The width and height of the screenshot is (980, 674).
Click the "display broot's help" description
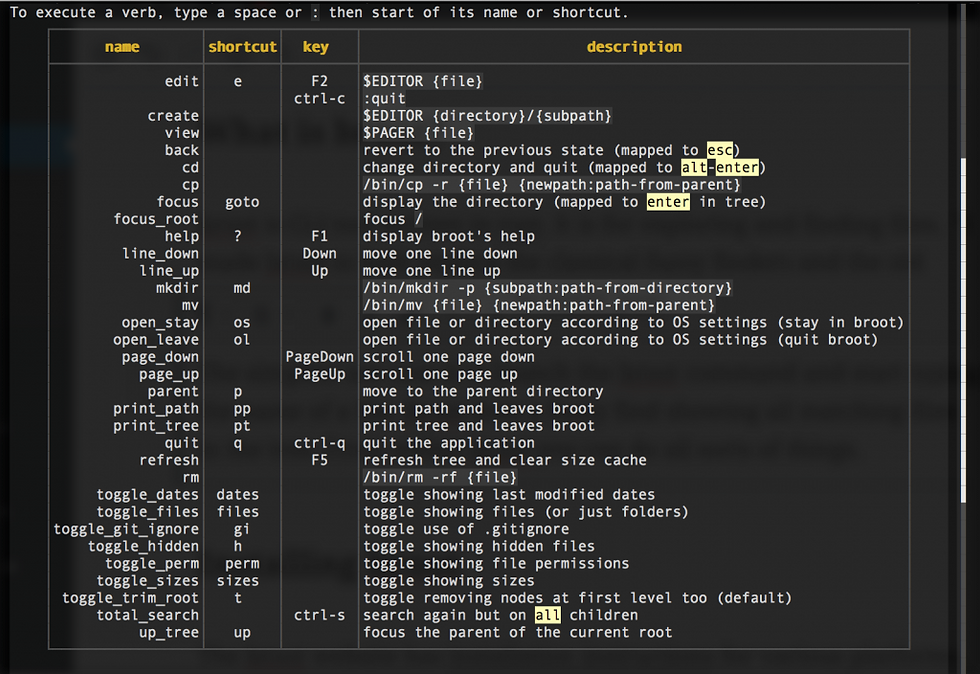click(x=449, y=236)
